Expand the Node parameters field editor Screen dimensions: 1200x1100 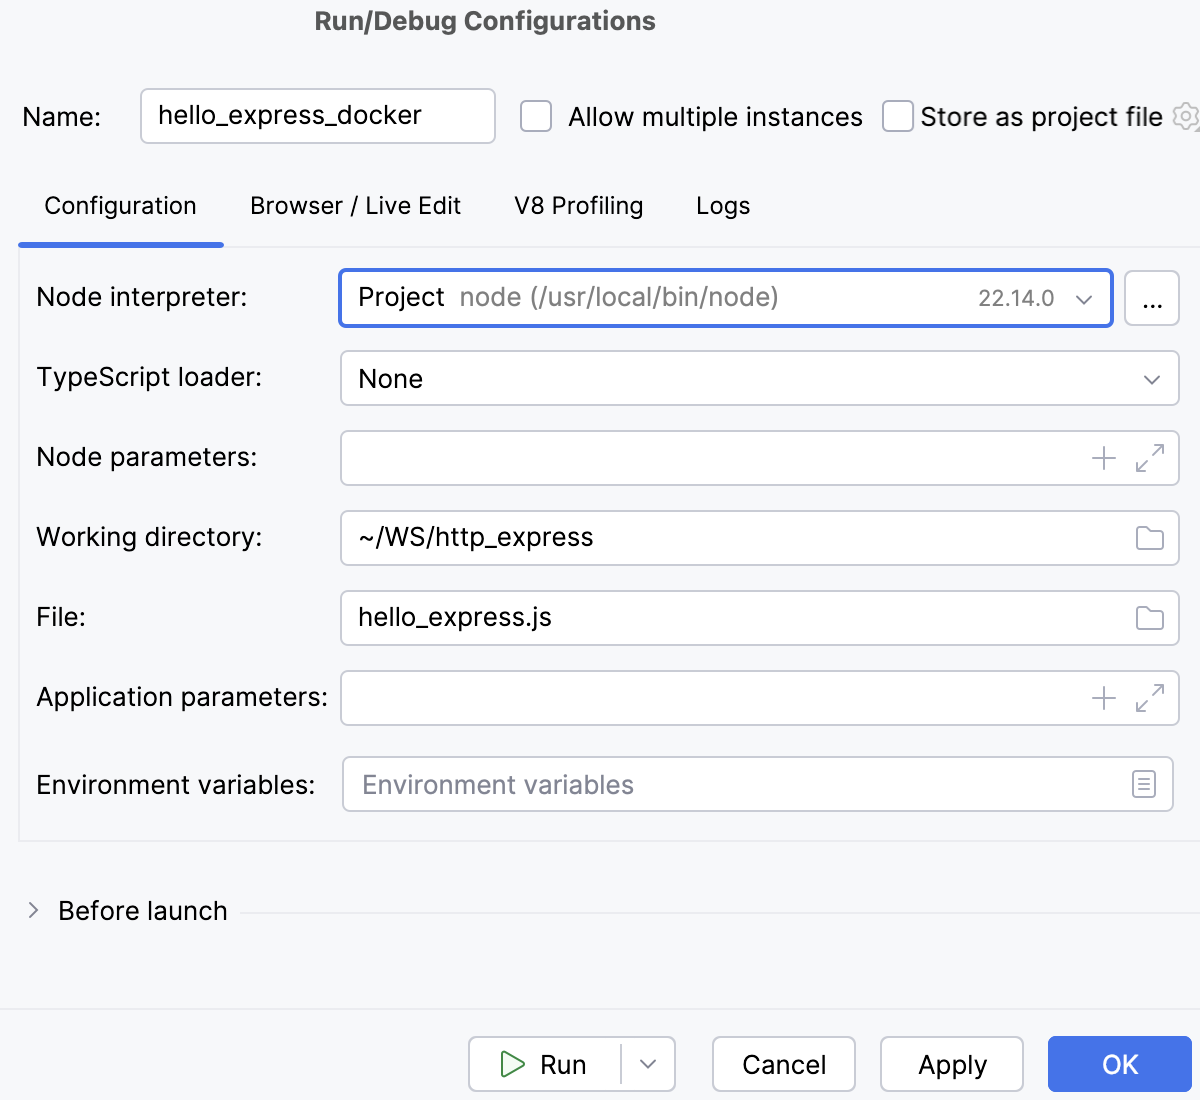click(1148, 457)
